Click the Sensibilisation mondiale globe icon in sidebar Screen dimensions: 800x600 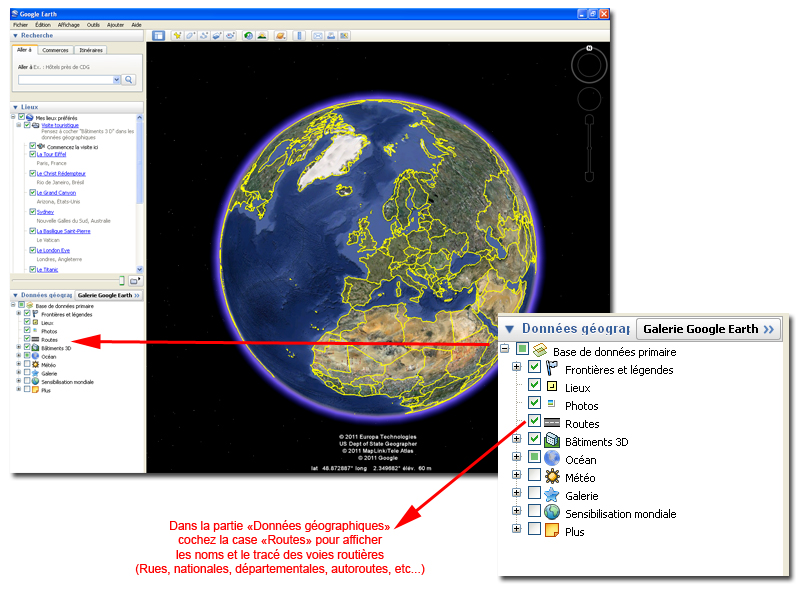point(35,382)
